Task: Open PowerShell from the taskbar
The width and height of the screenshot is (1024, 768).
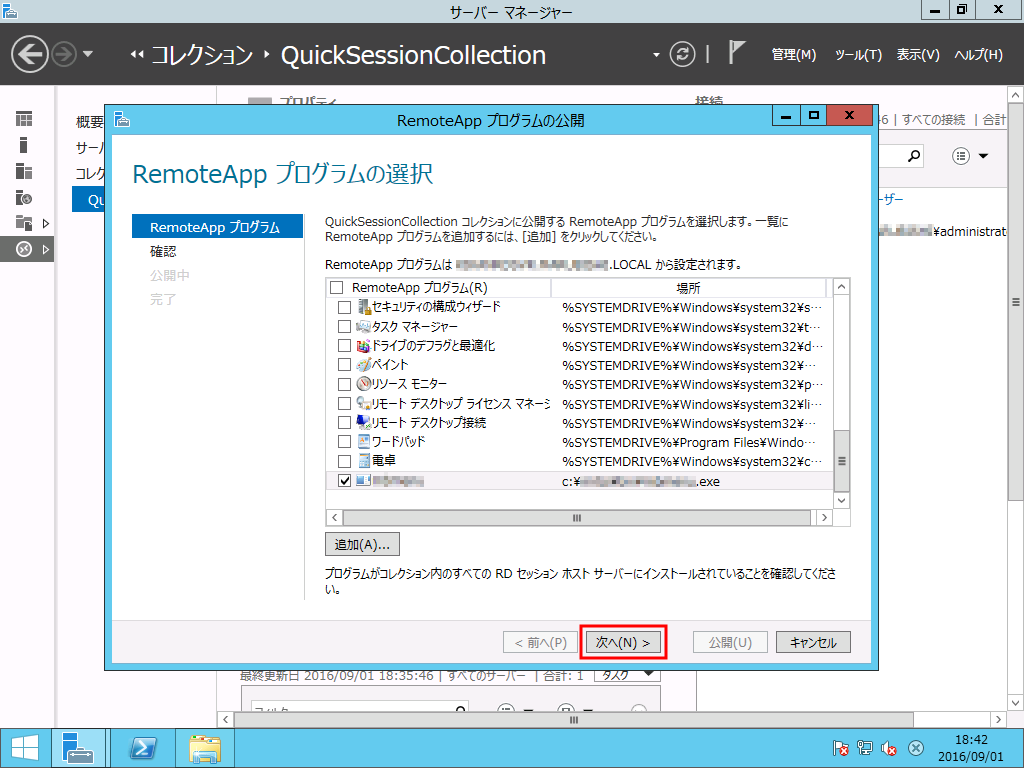Action: point(143,748)
